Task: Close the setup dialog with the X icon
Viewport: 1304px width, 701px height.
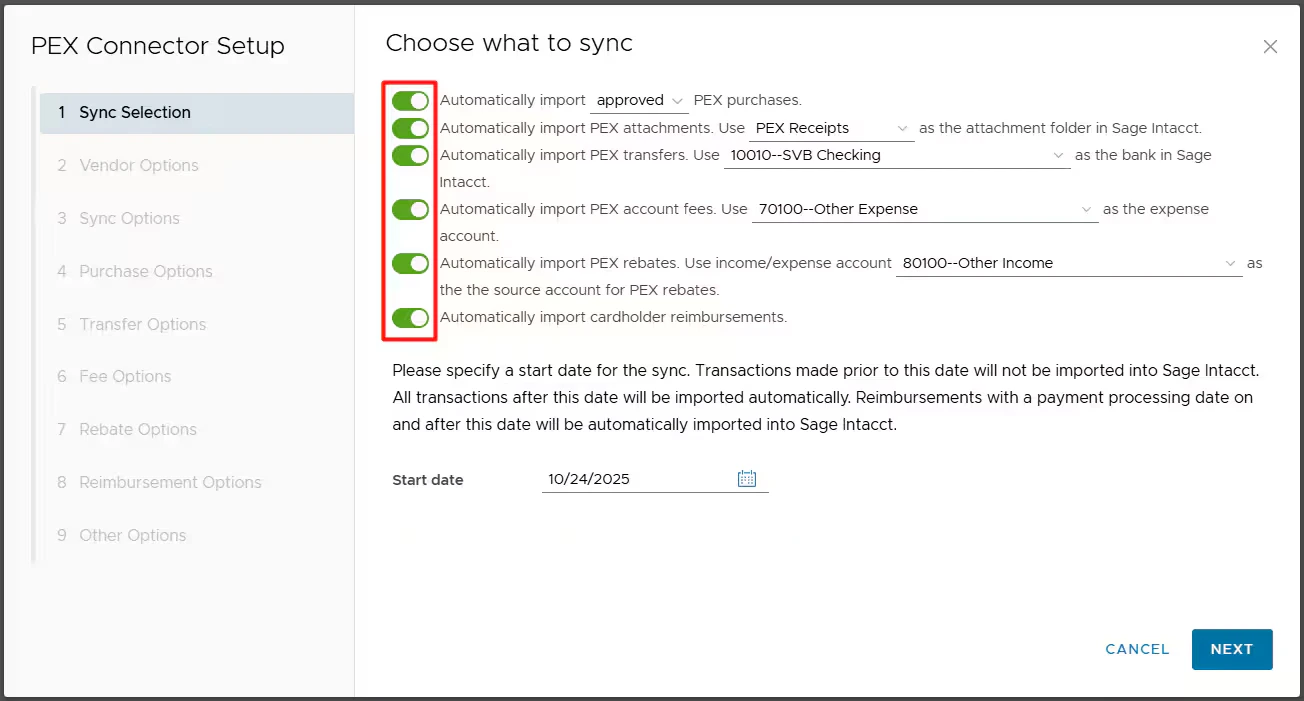Action: pos(1270,47)
